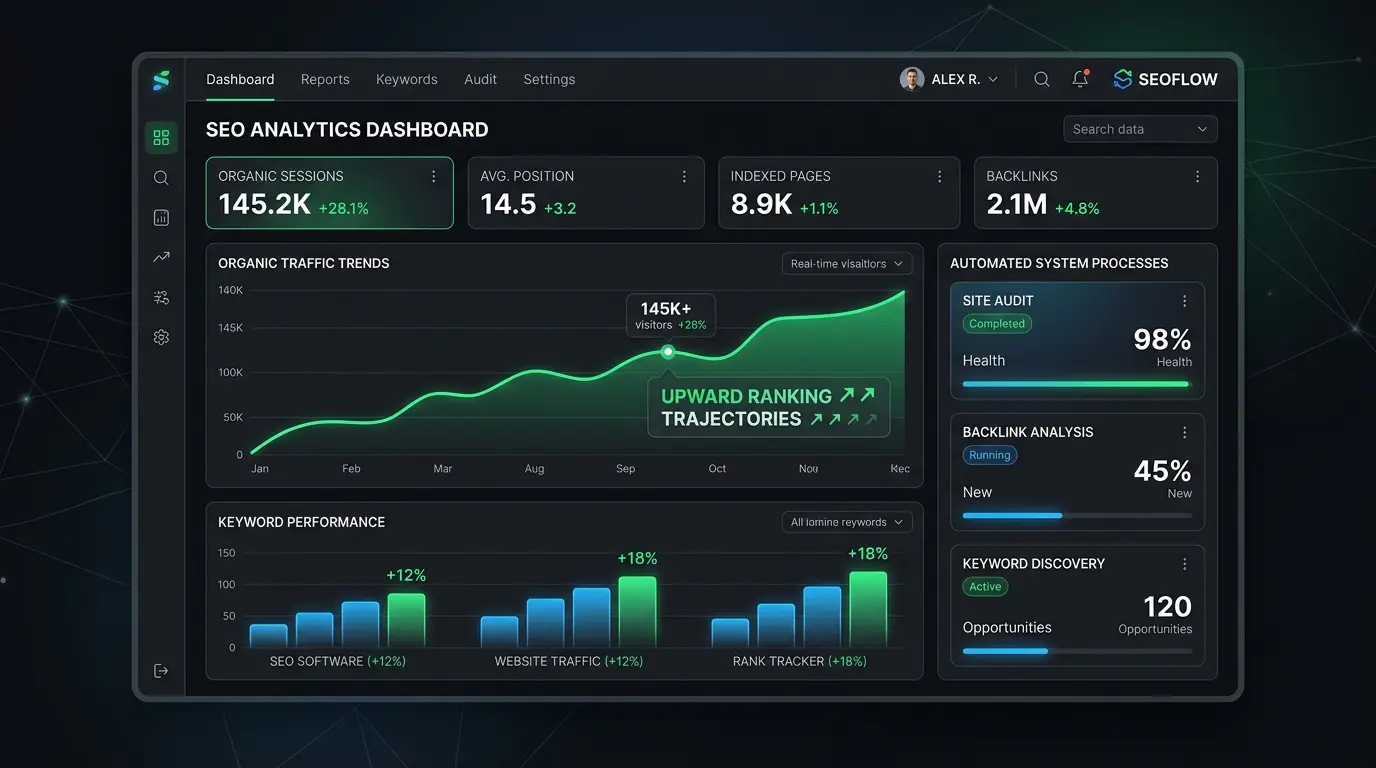
Task: Click the Running status badge
Action: click(x=990, y=455)
